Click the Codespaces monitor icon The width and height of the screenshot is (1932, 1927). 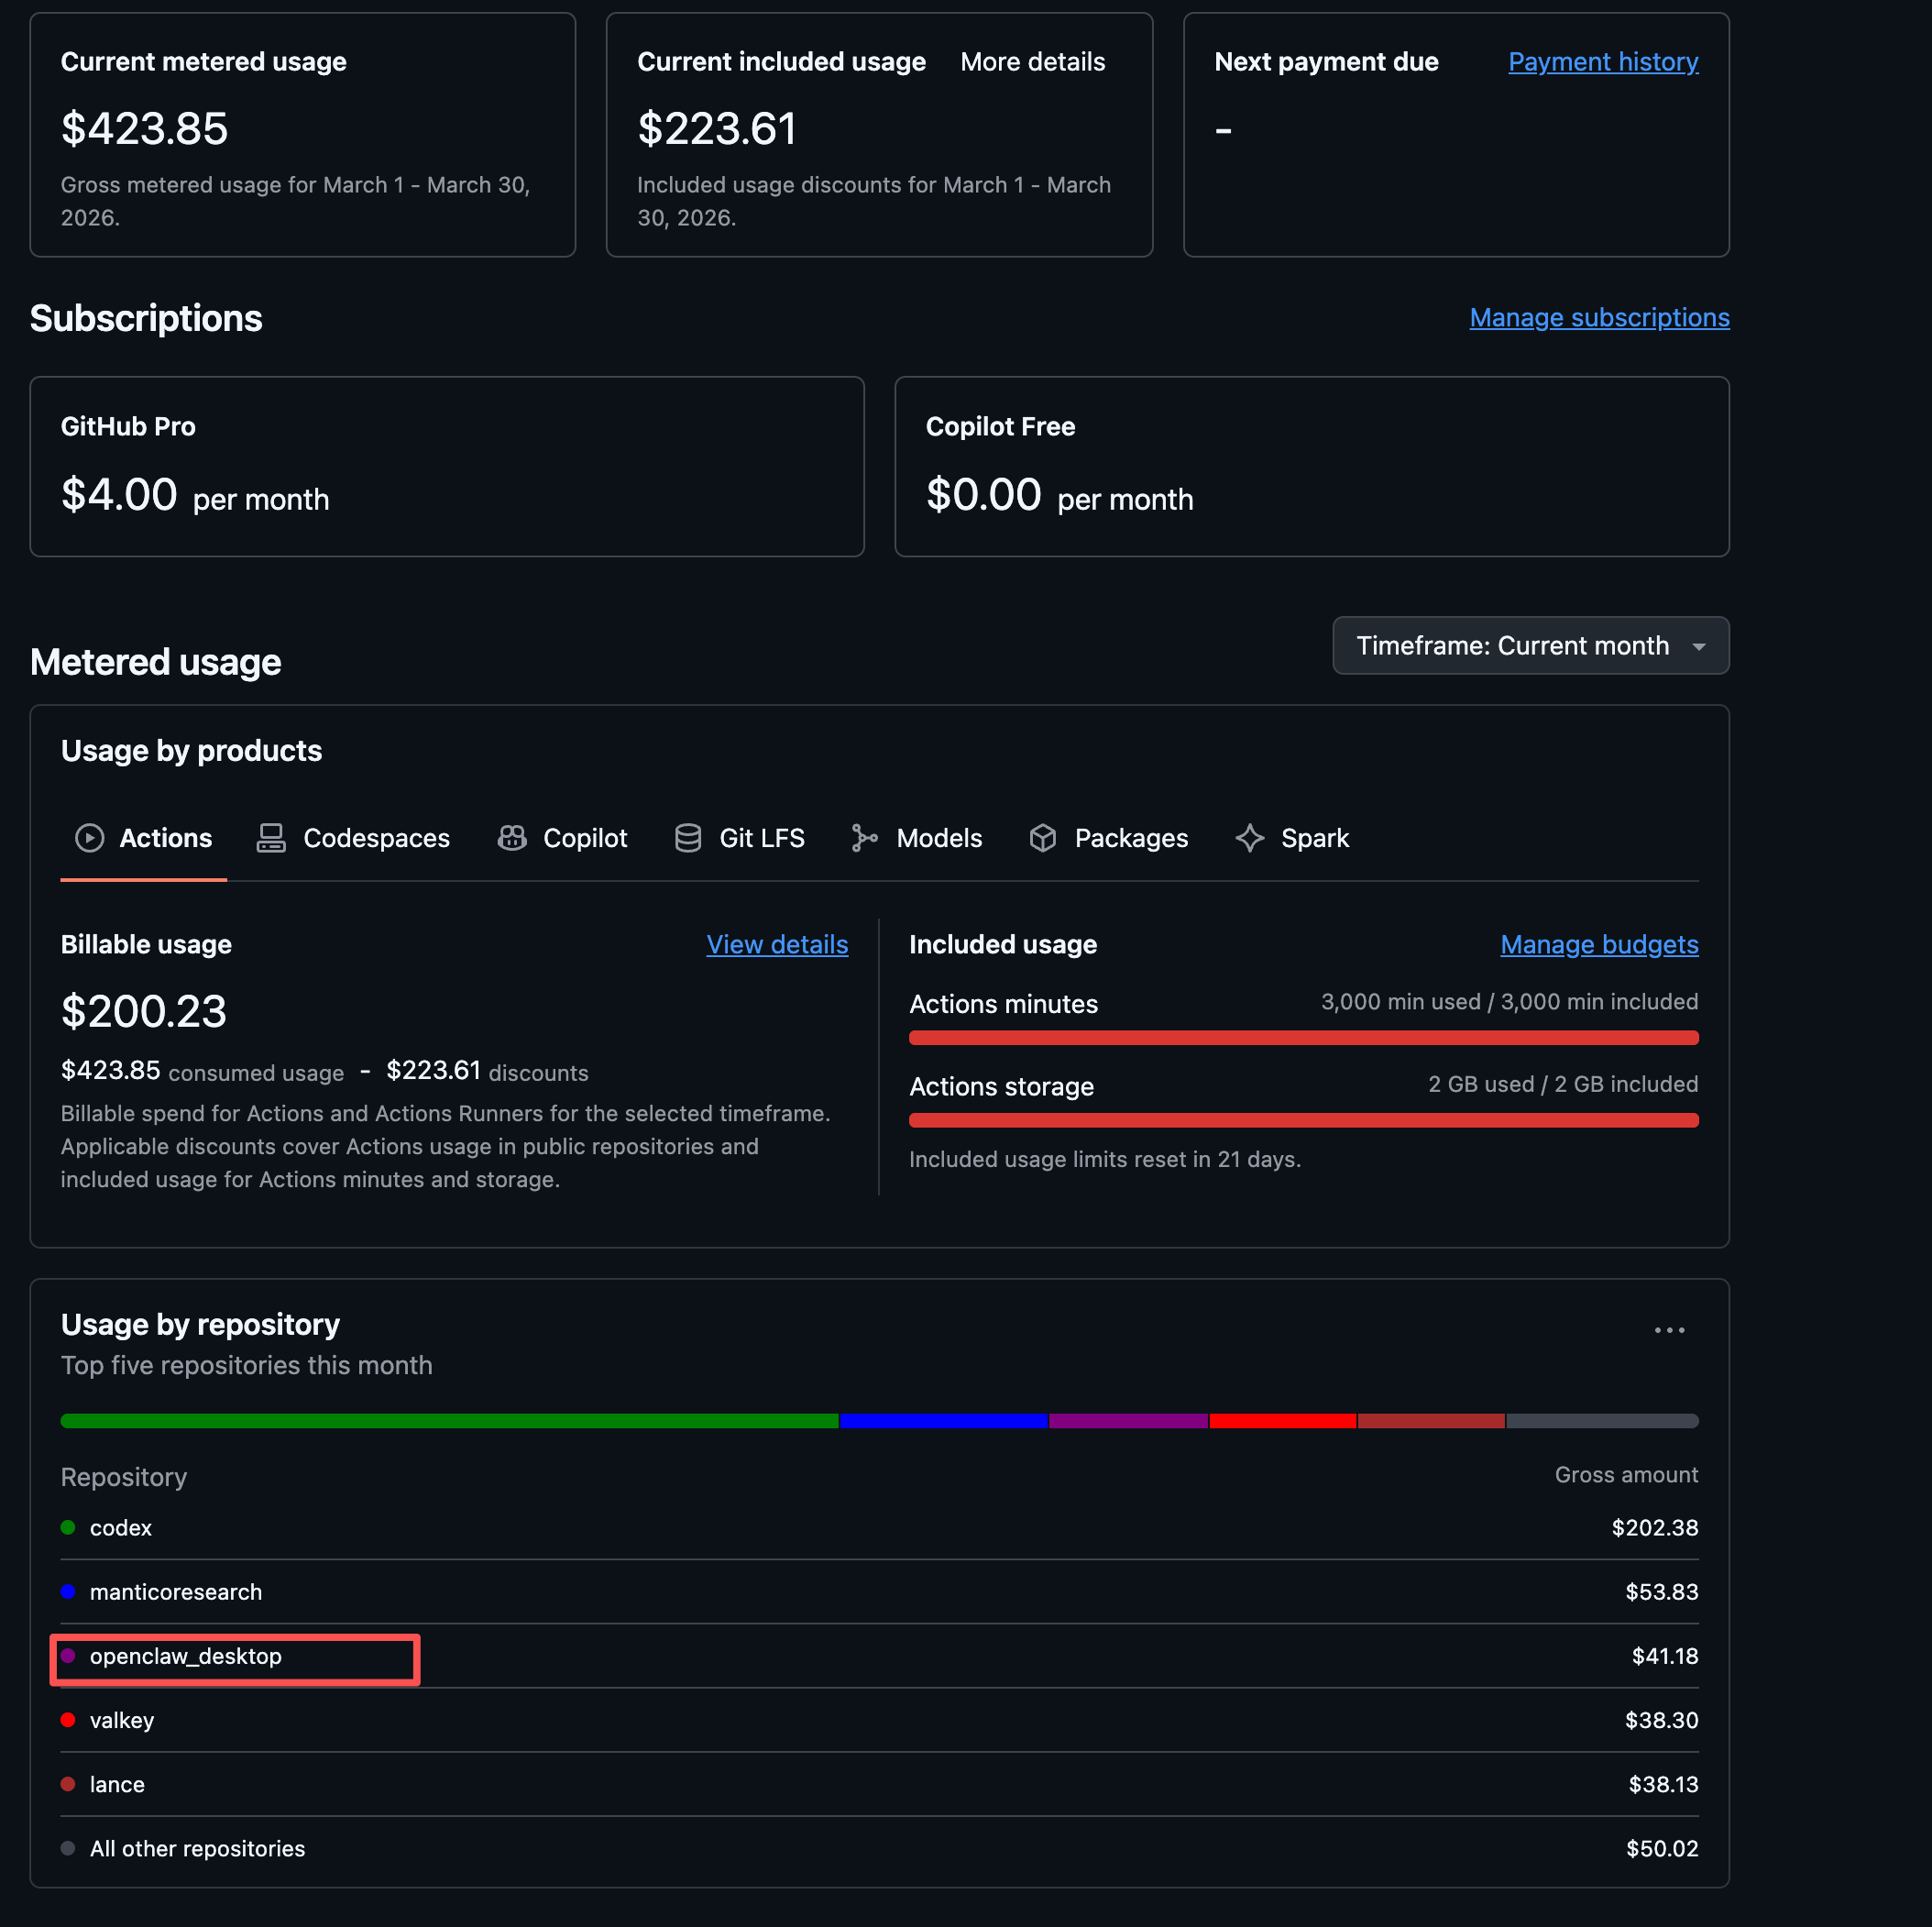[x=270, y=838]
